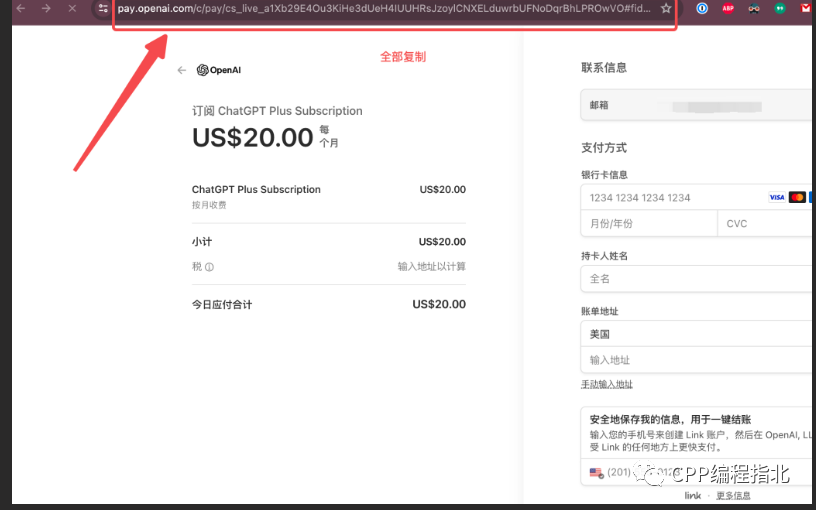
Task: Click the browser back arrow button
Action: tap(20, 8)
